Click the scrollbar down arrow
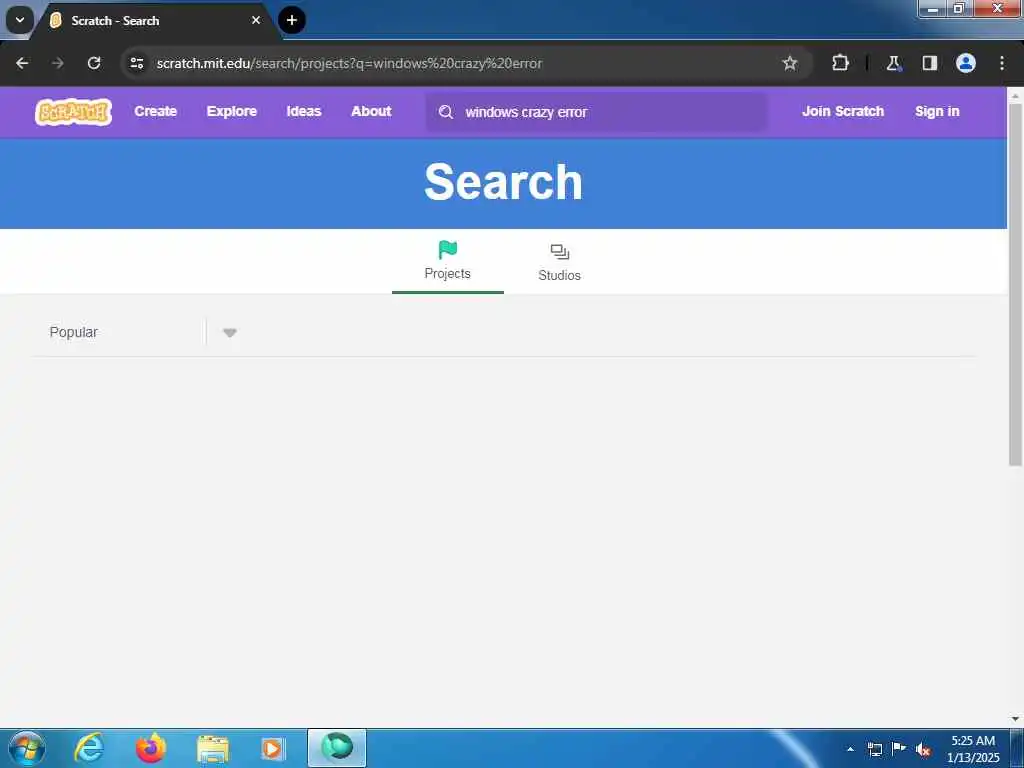 1015,719
